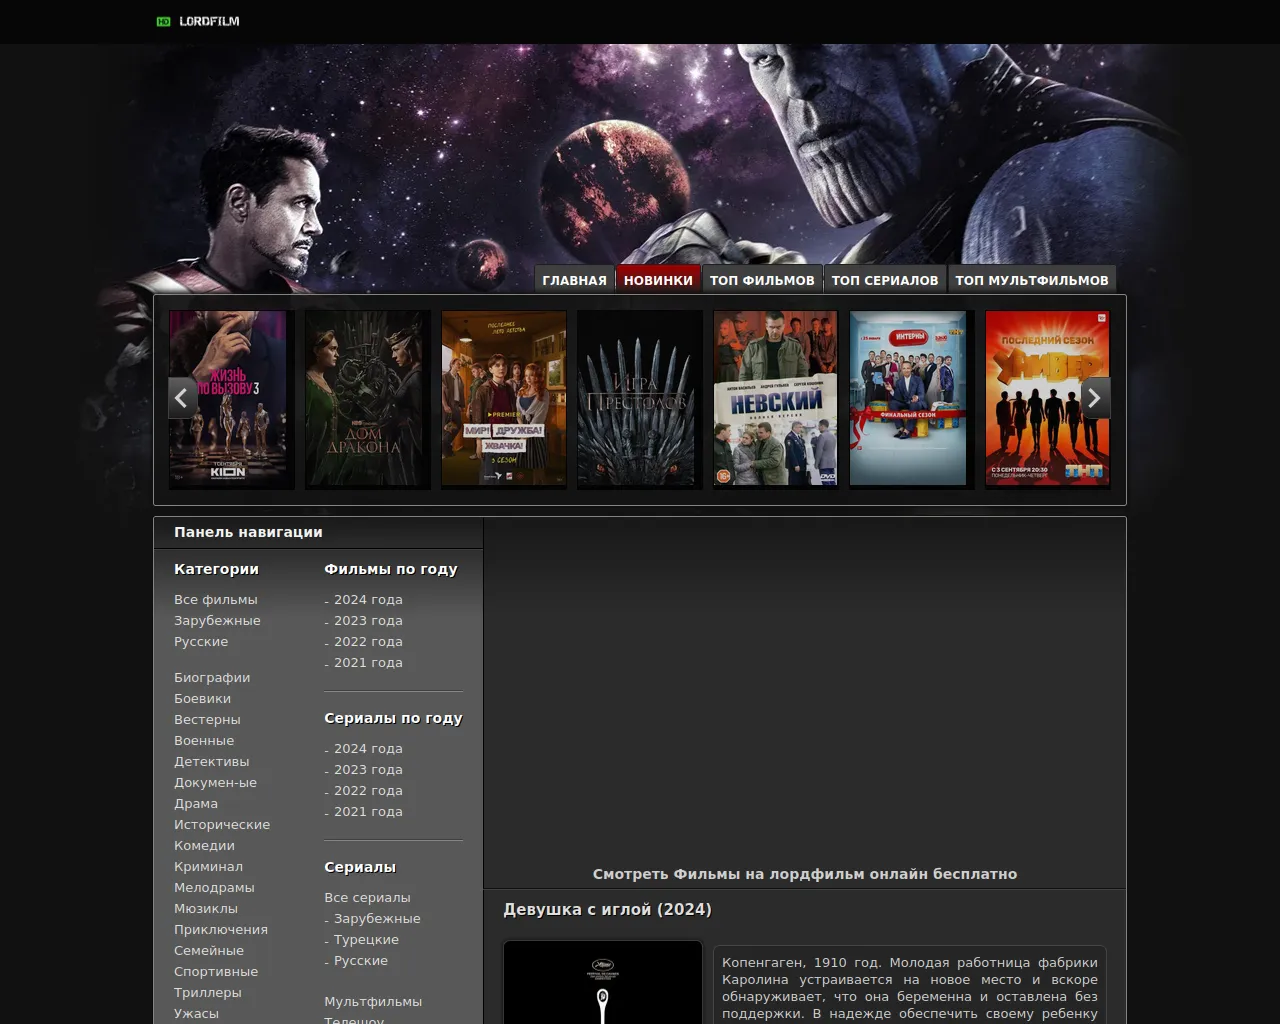Go to Топ фильмов tab

click(x=762, y=280)
